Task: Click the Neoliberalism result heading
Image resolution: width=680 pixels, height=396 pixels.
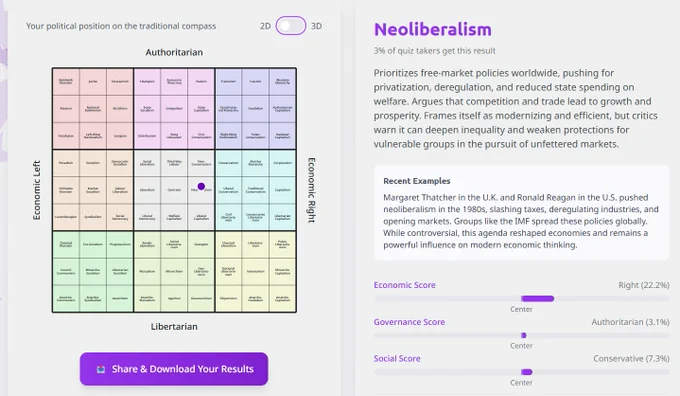Action: tap(433, 29)
